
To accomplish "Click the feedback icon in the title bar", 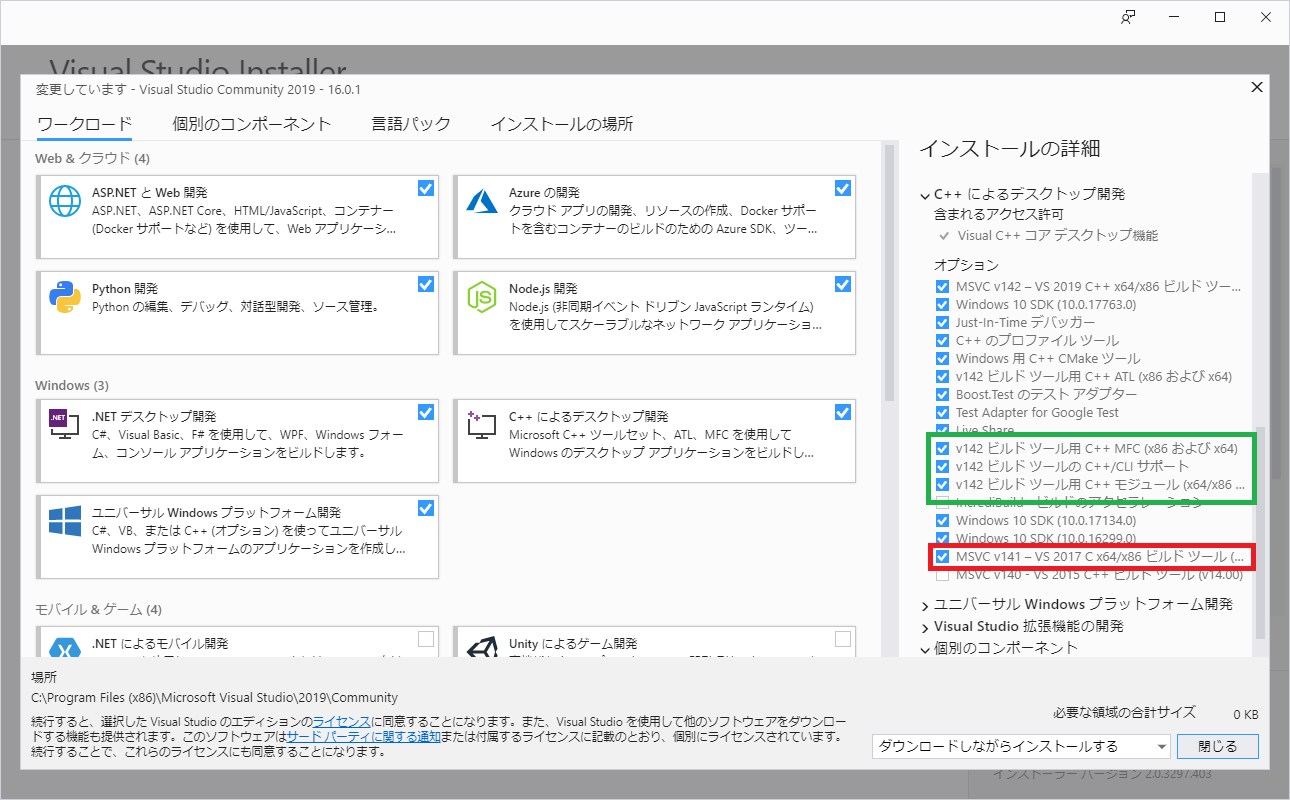I will [x=1128, y=17].
